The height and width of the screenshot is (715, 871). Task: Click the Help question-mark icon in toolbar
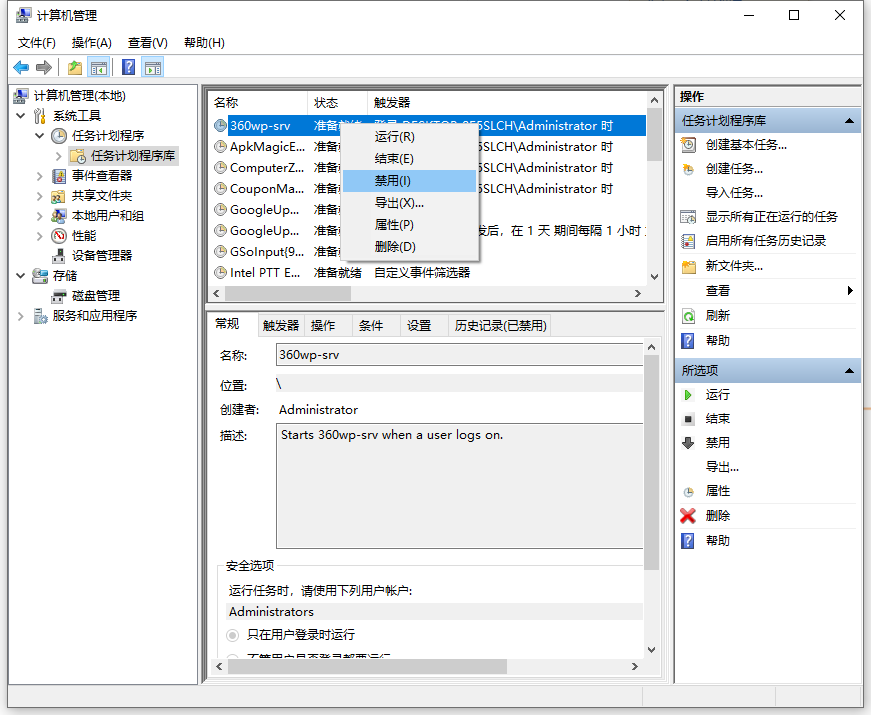(x=126, y=66)
